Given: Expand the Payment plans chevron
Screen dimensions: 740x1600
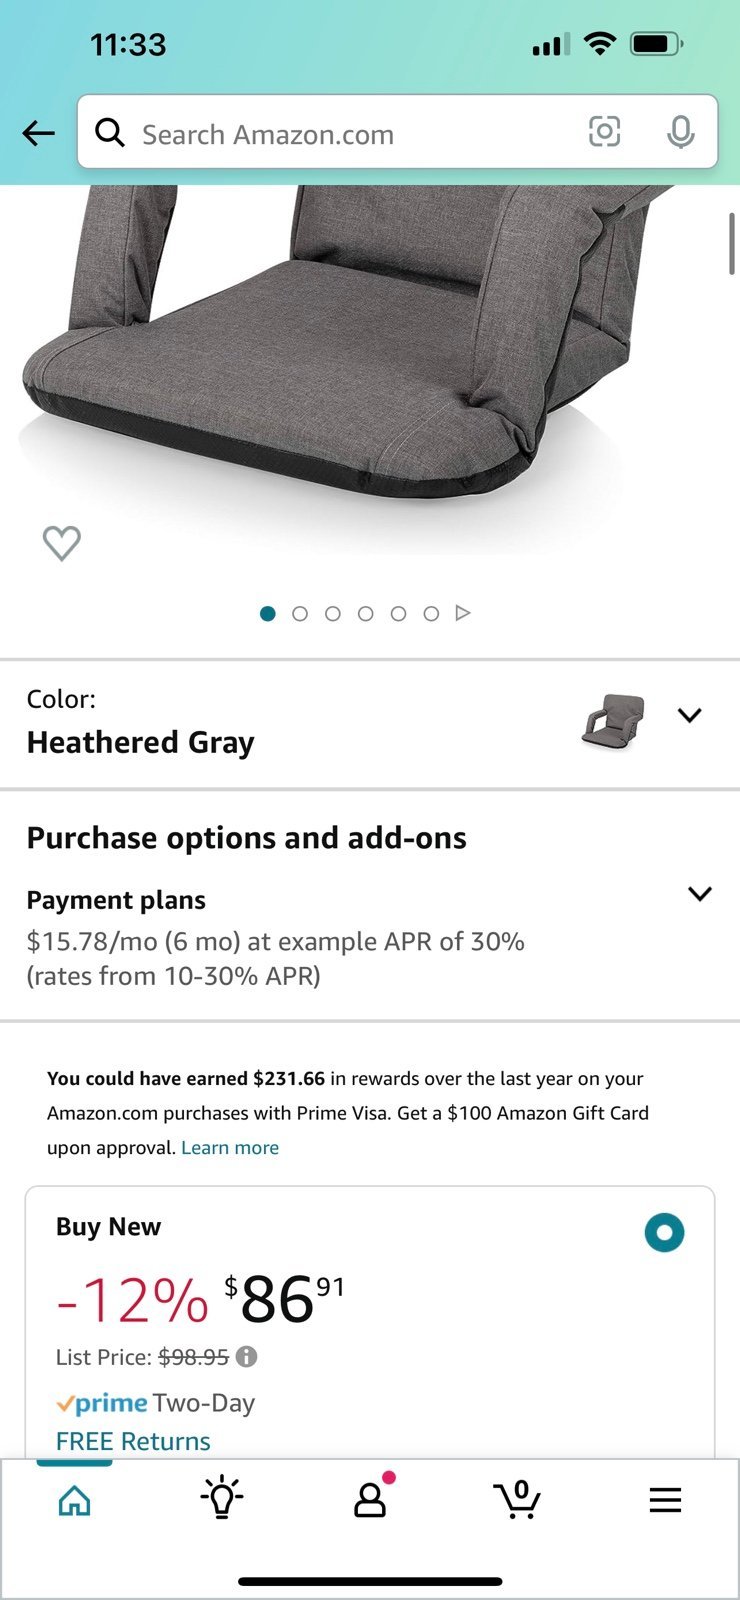Looking at the screenshot, I should (x=700, y=894).
